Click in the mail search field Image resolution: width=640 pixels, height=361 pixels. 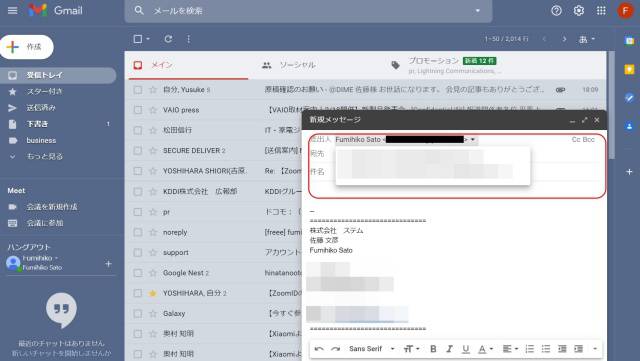click(x=308, y=11)
